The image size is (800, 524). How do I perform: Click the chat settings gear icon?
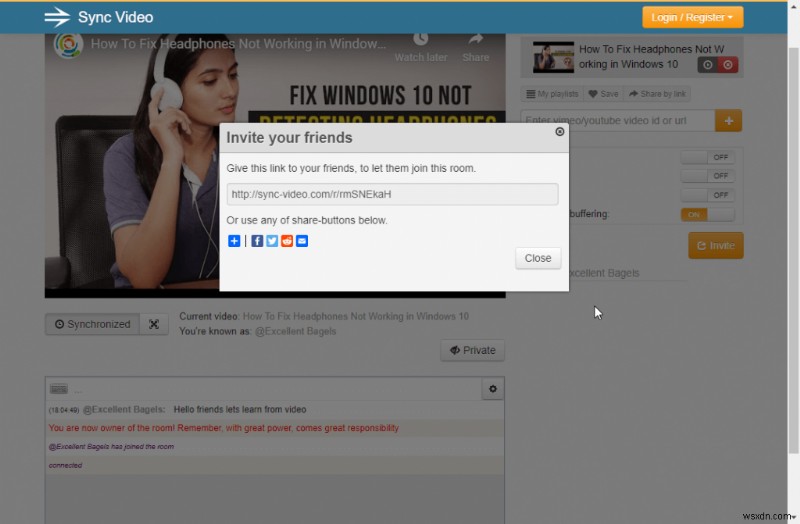click(492, 389)
